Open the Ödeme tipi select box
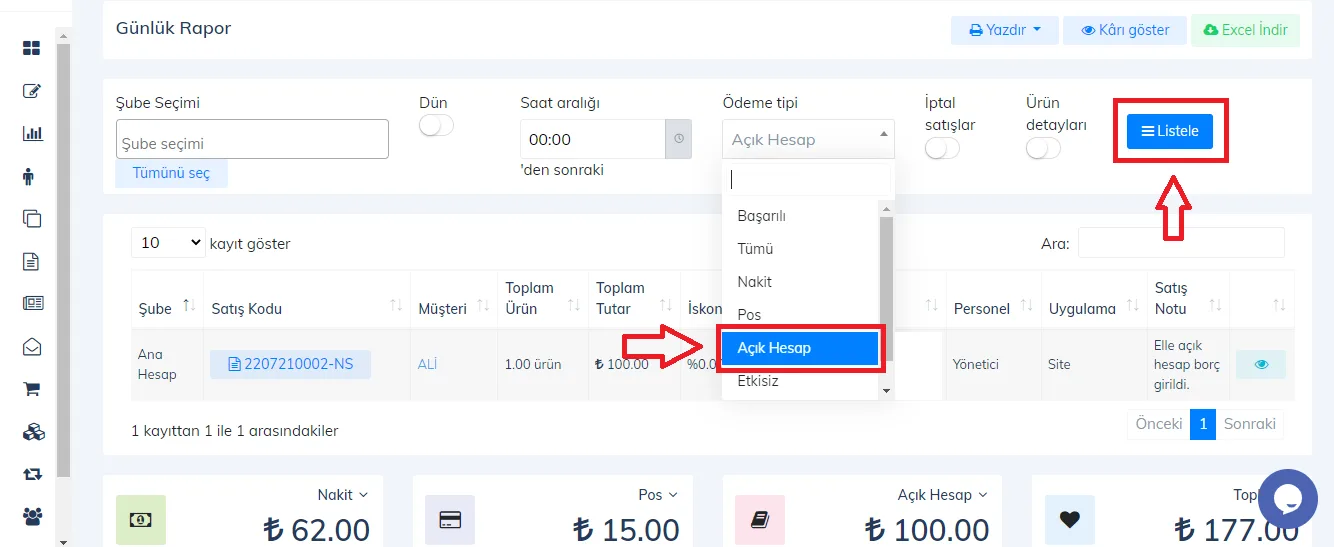This screenshot has width=1334, height=547. click(x=808, y=139)
